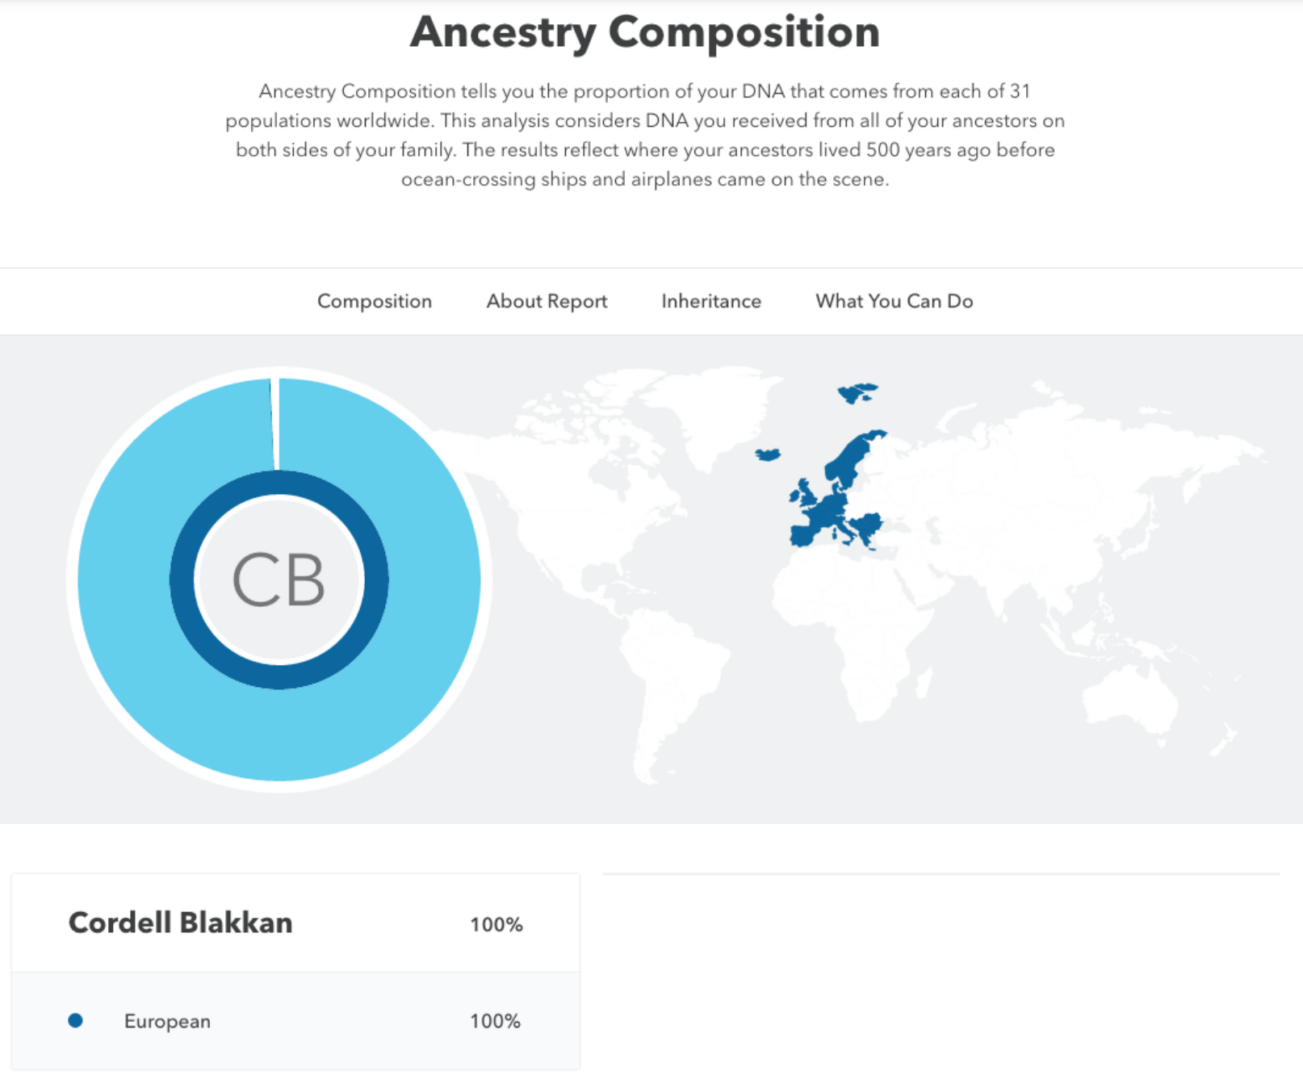This screenshot has height=1080, width=1303.
Task: Select the light blue European donut segment
Action: click(130, 580)
